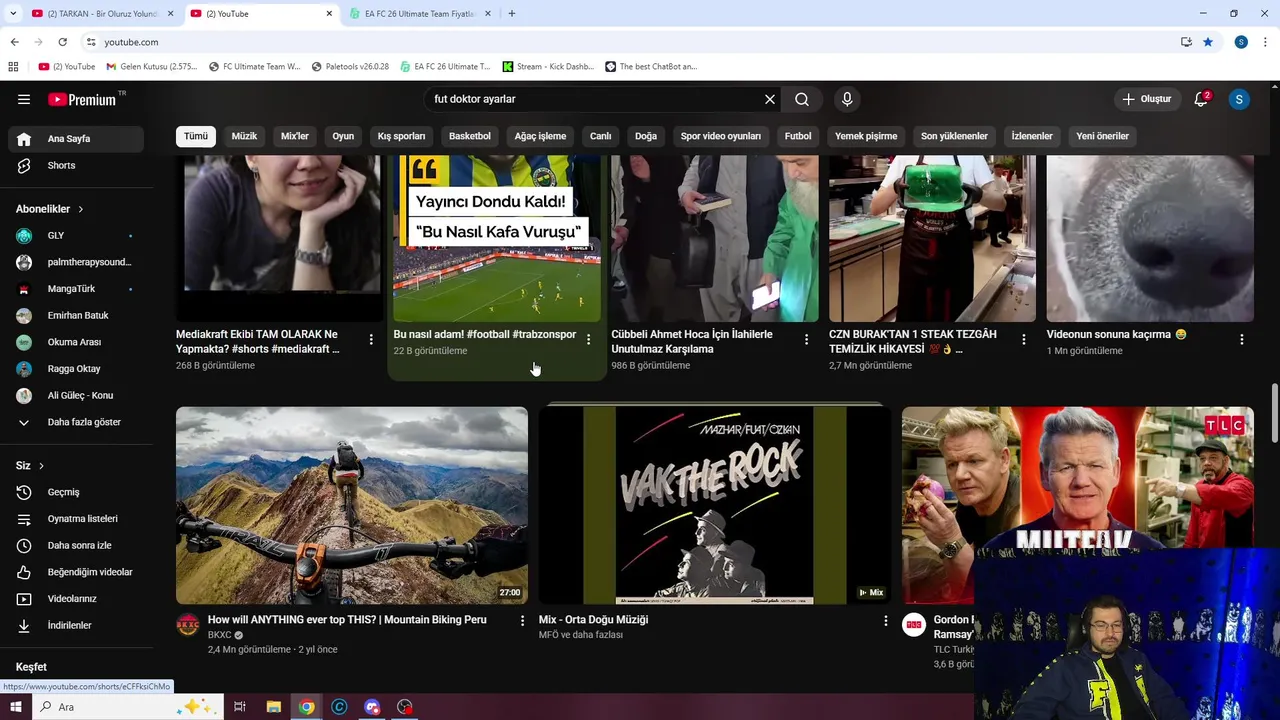The width and height of the screenshot is (1280, 720).
Task: Select the Mix'ler filter chip
Action: coord(295,136)
